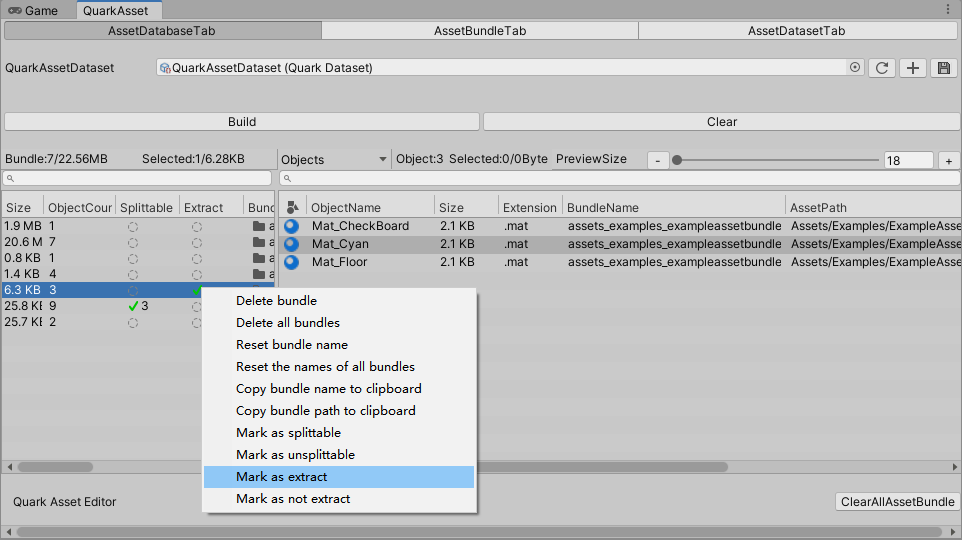Switch to the AssetDatasetTab
Image resolution: width=962 pixels, height=540 pixels.
click(x=796, y=31)
